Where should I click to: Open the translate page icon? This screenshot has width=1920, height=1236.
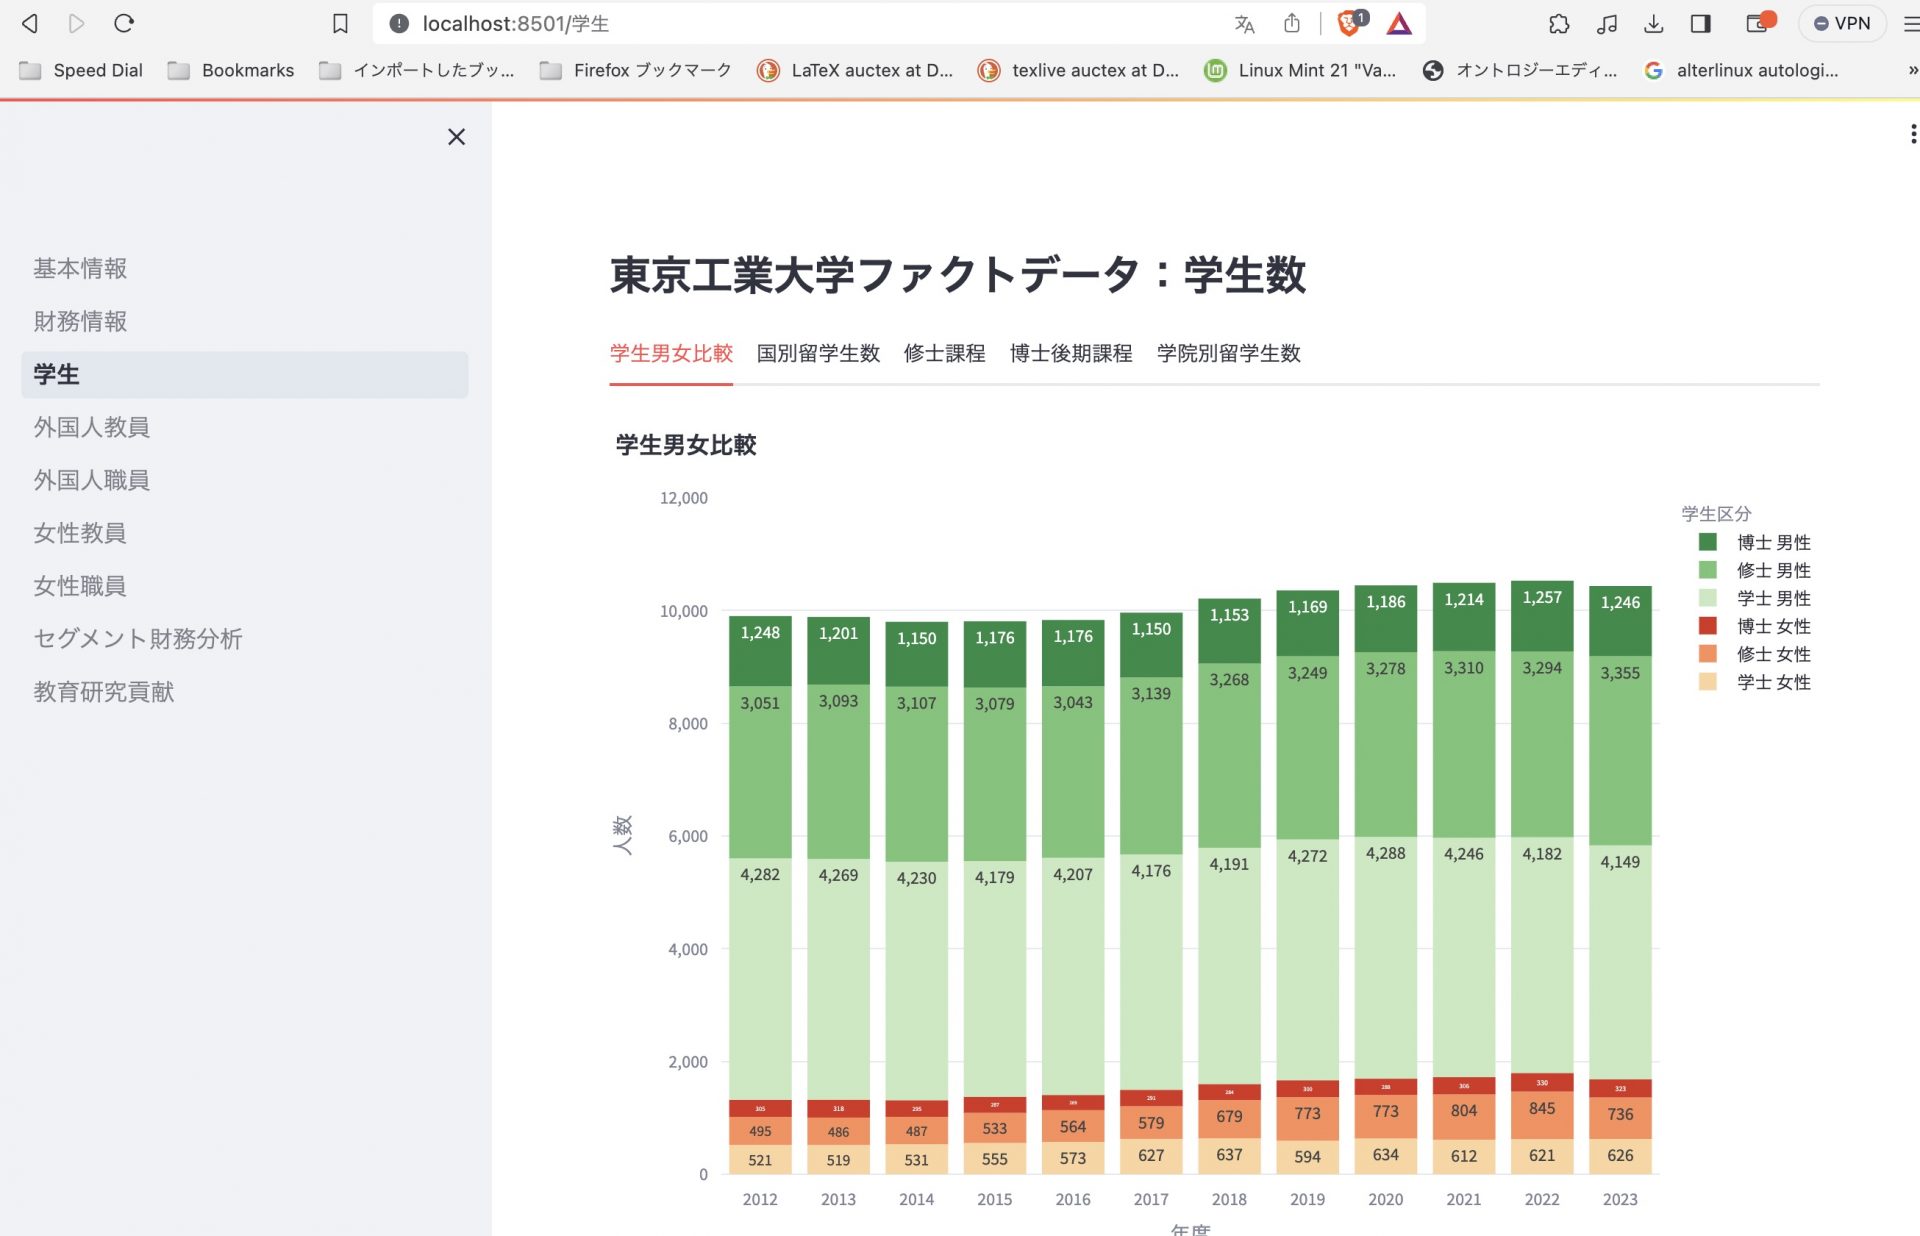point(1244,24)
